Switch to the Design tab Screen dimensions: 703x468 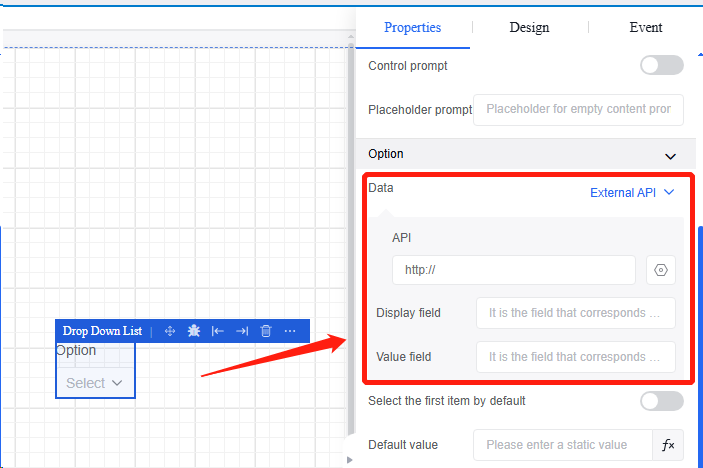pyautogui.click(x=529, y=28)
